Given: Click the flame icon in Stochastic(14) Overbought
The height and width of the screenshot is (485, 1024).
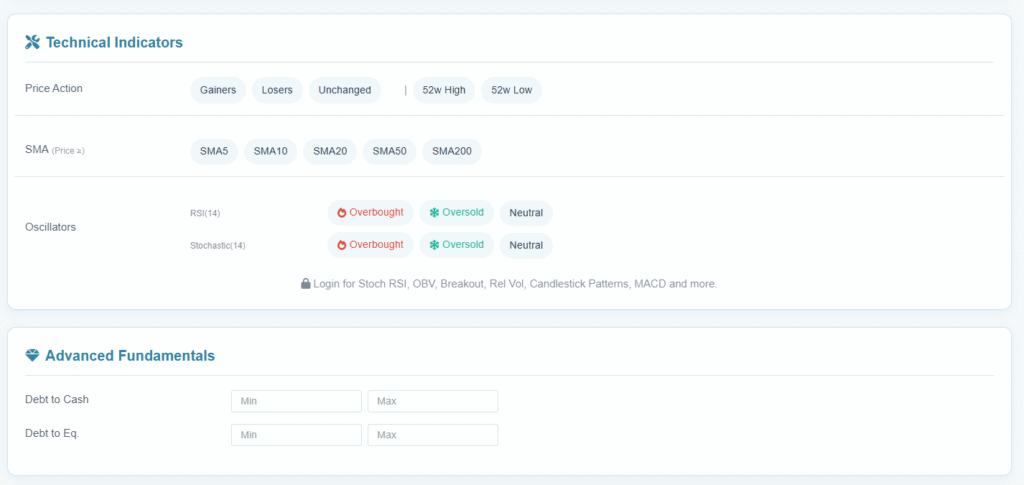Looking at the screenshot, I should [x=342, y=245].
